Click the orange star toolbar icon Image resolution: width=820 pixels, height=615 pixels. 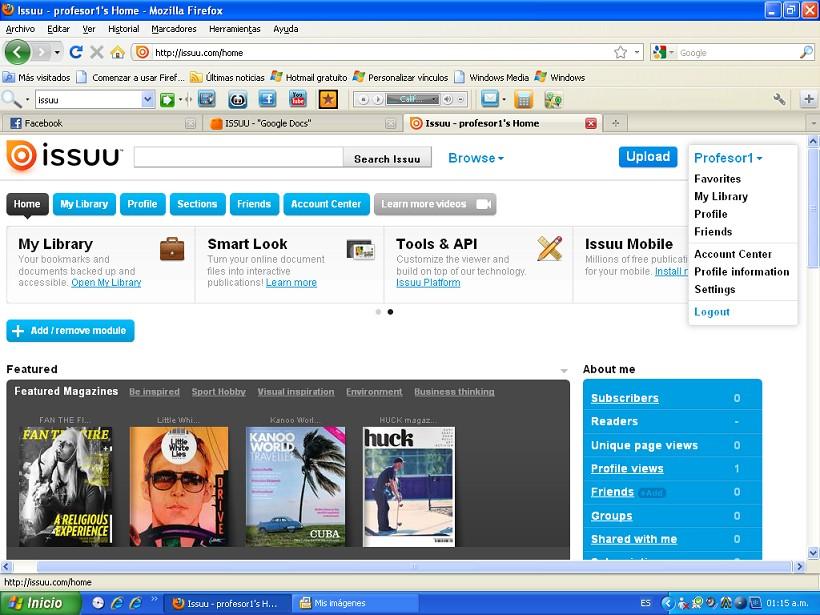pos(328,99)
